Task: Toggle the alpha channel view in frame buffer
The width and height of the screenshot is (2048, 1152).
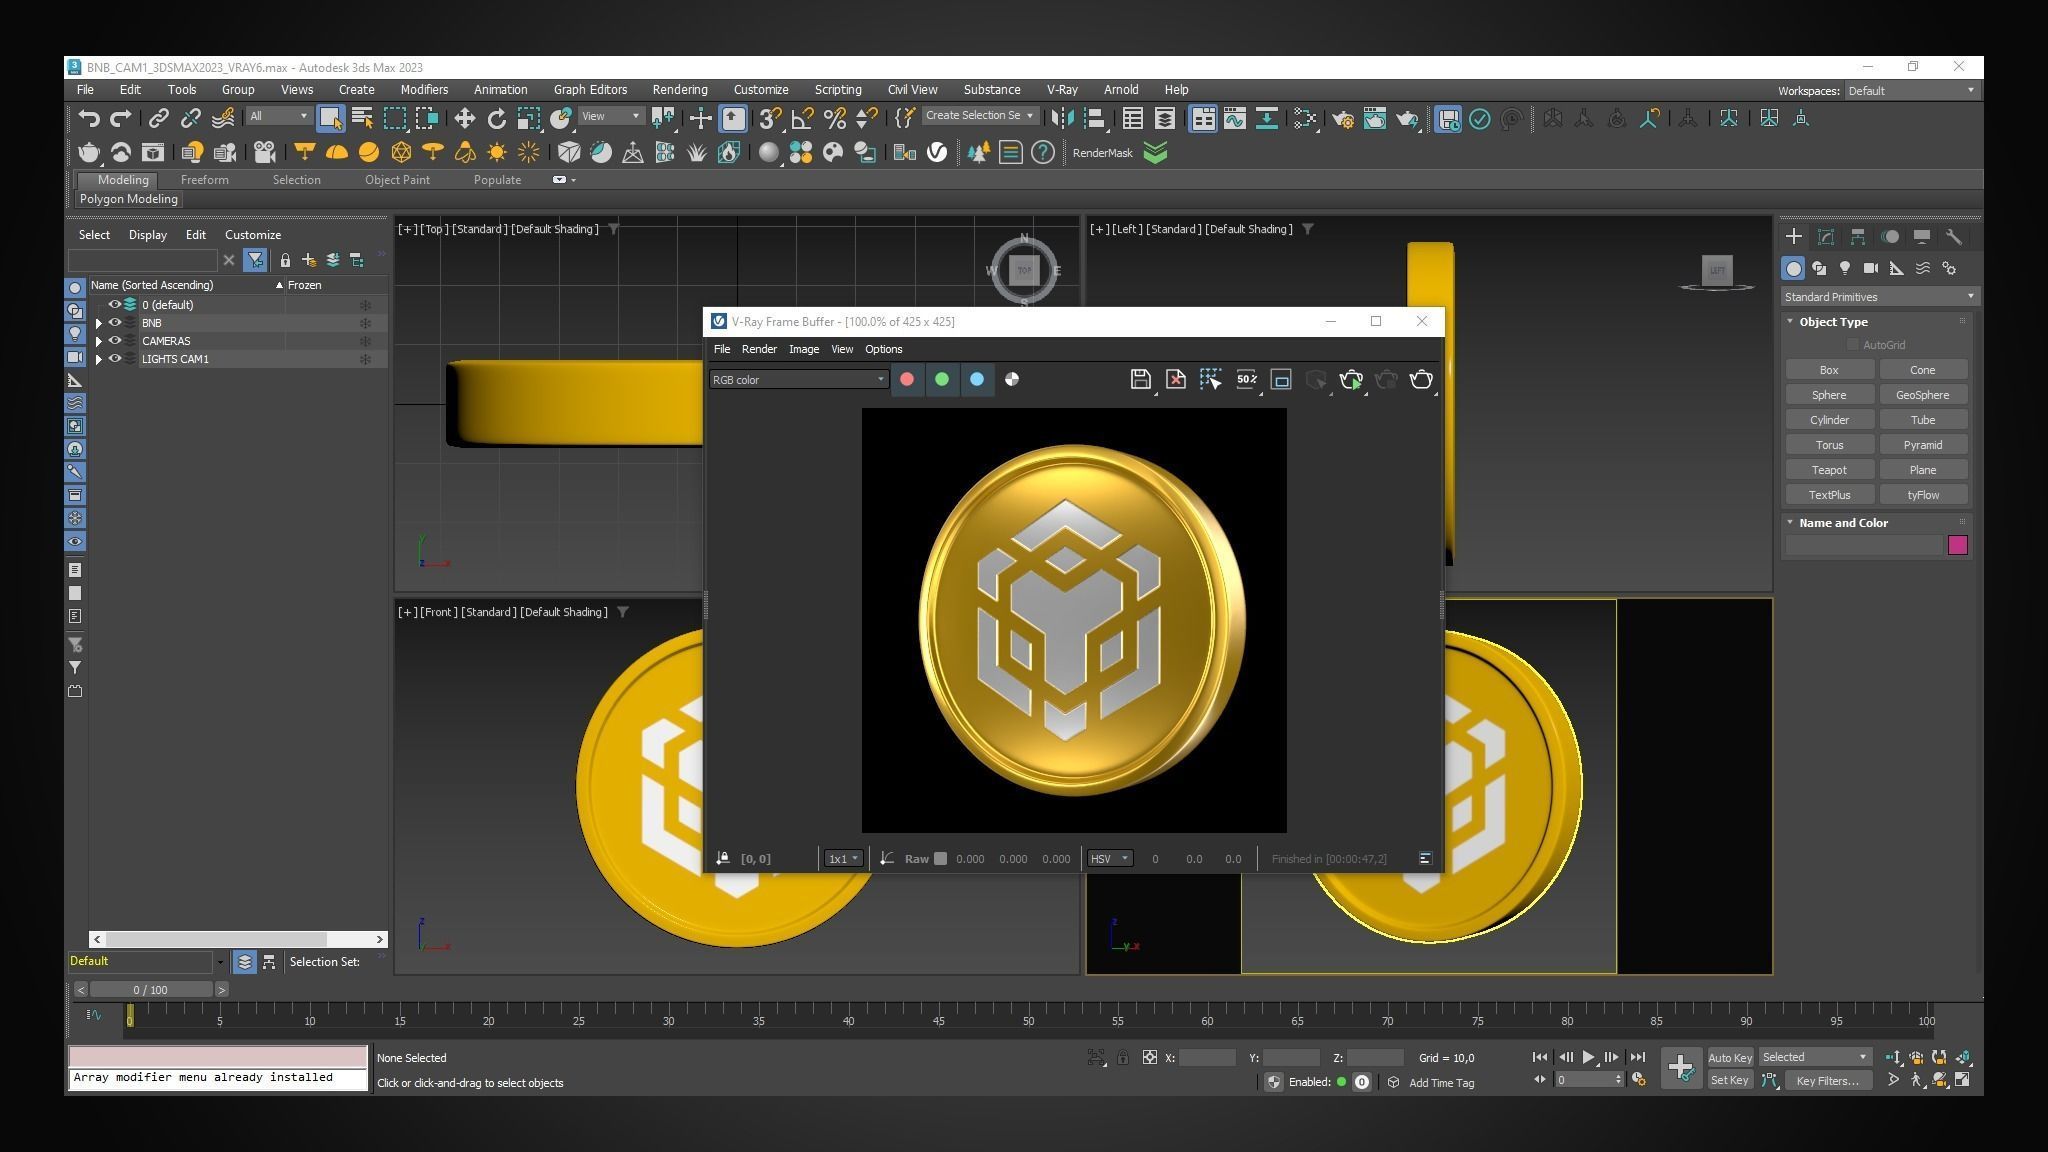Action: coord(1012,379)
